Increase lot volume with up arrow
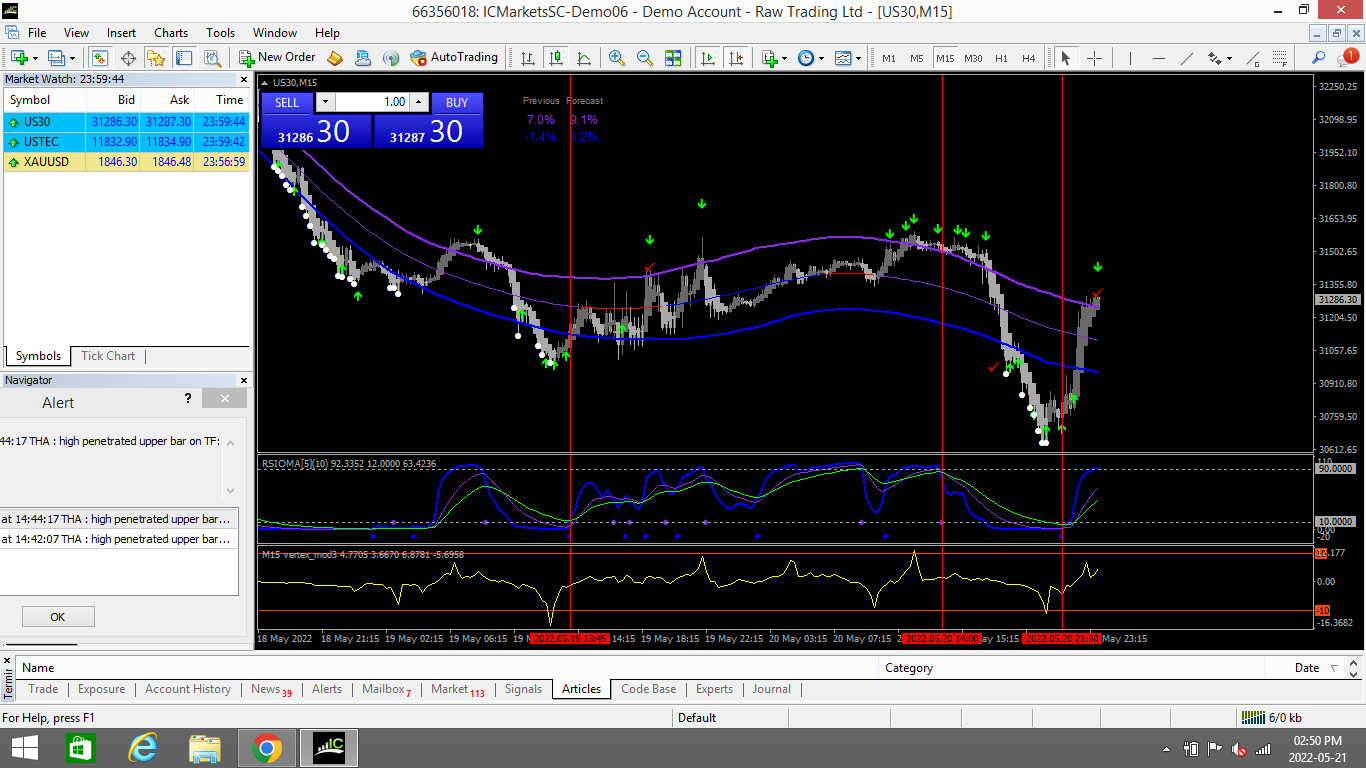The height and width of the screenshot is (768, 1366). pos(419,102)
